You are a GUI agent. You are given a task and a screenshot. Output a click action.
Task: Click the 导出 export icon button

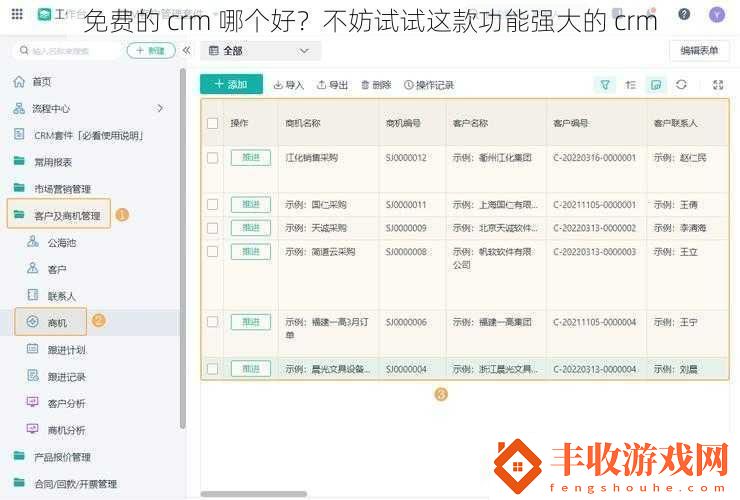332,85
